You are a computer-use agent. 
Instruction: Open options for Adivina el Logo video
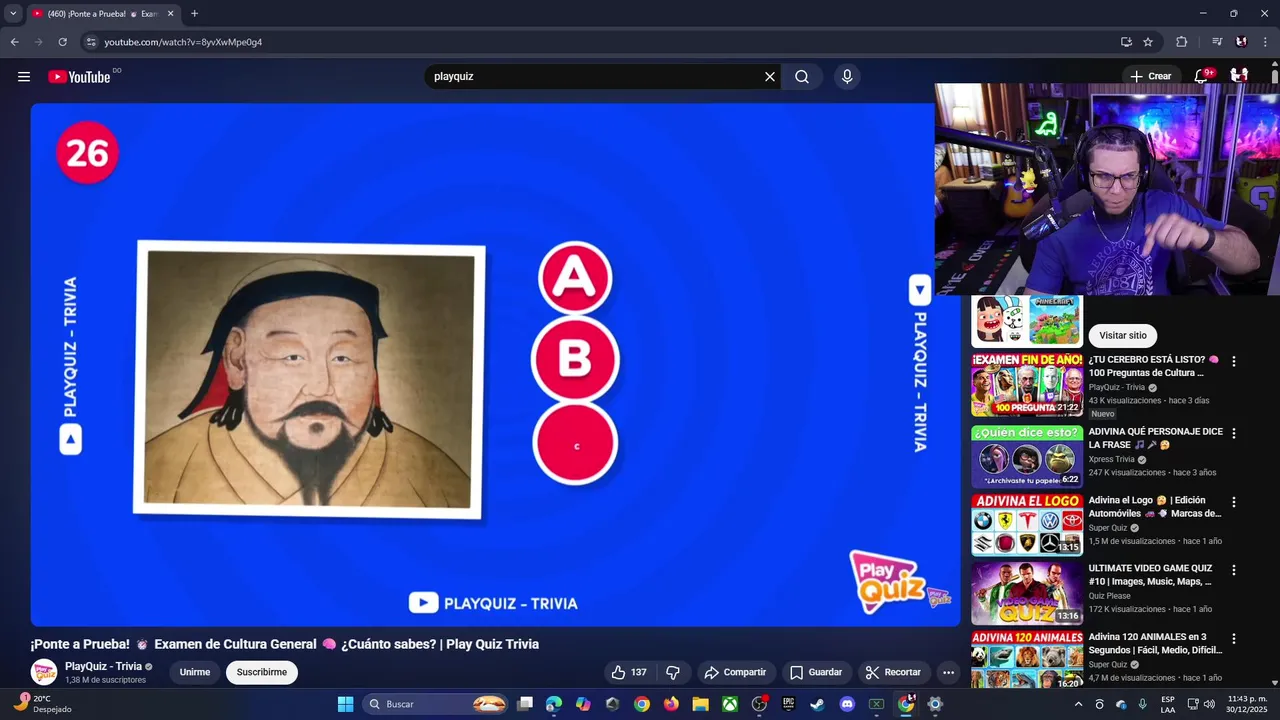(1233, 502)
